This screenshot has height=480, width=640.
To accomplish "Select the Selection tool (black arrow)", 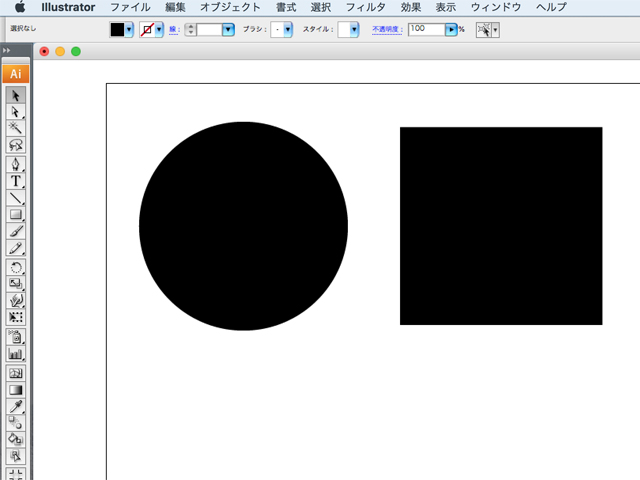I will pos(16,95).
